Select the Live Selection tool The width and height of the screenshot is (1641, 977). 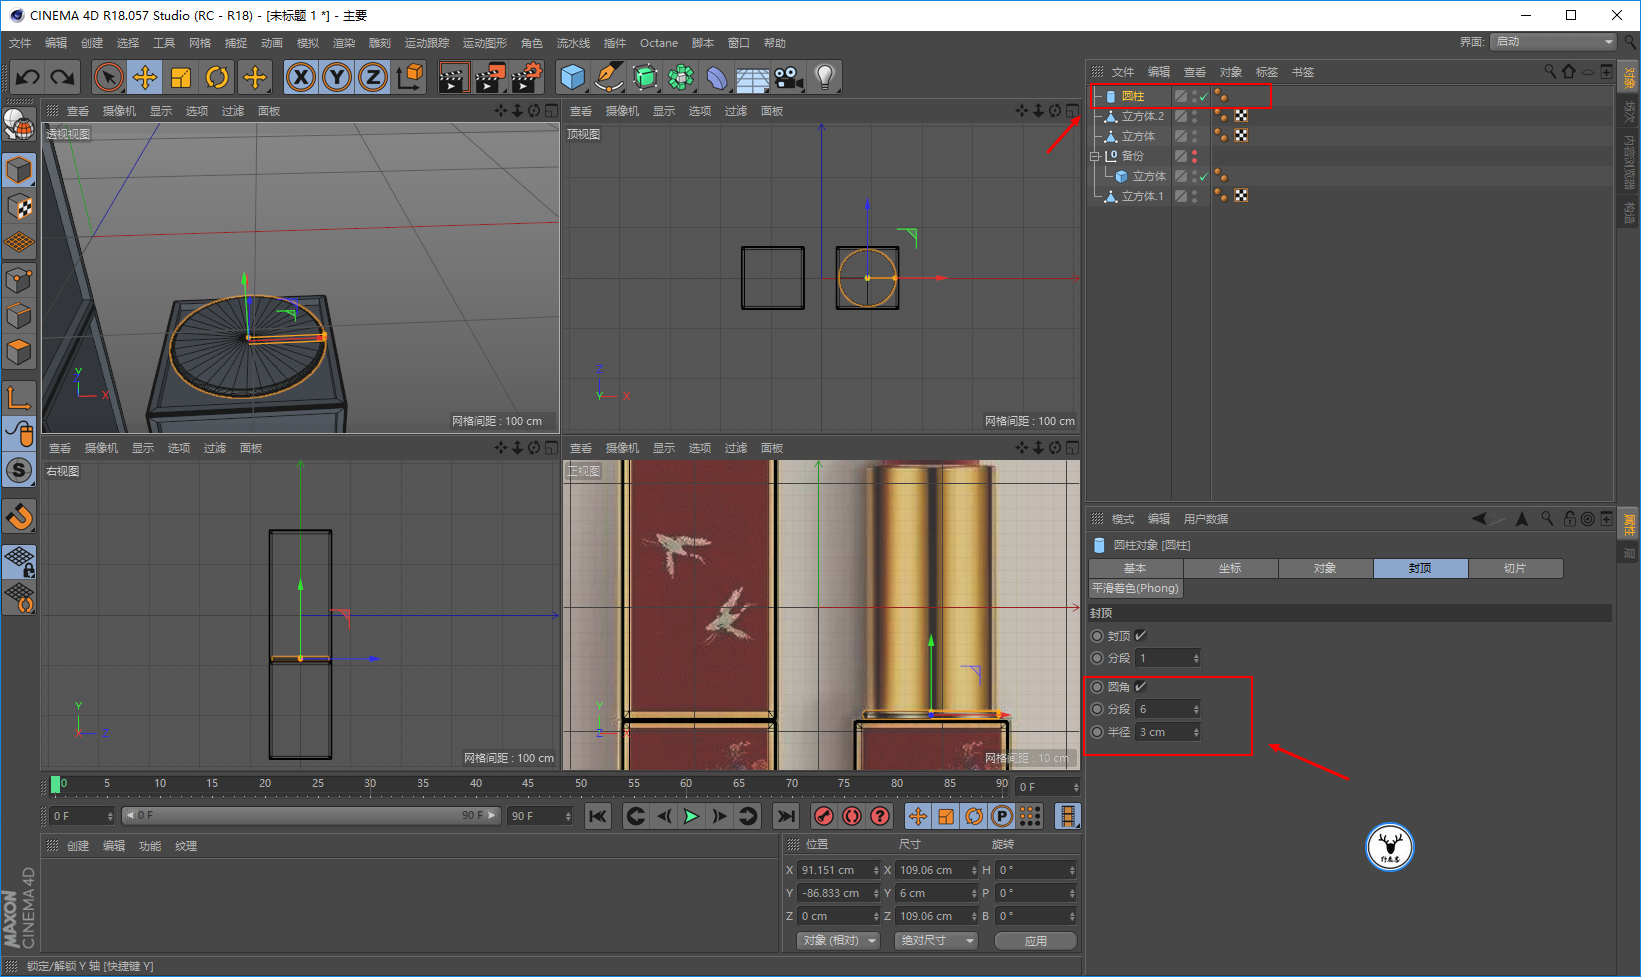pos(109,77)
